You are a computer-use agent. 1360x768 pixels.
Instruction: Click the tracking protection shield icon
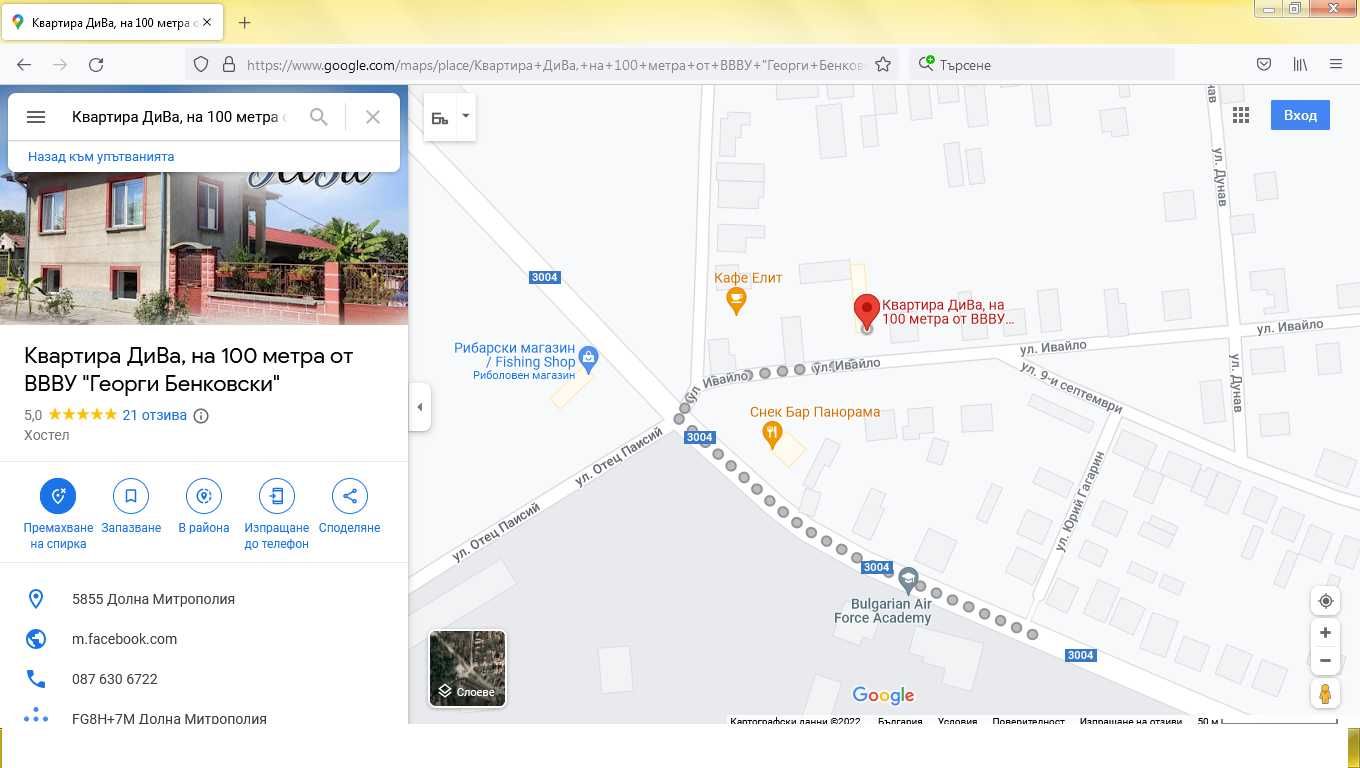201,64
